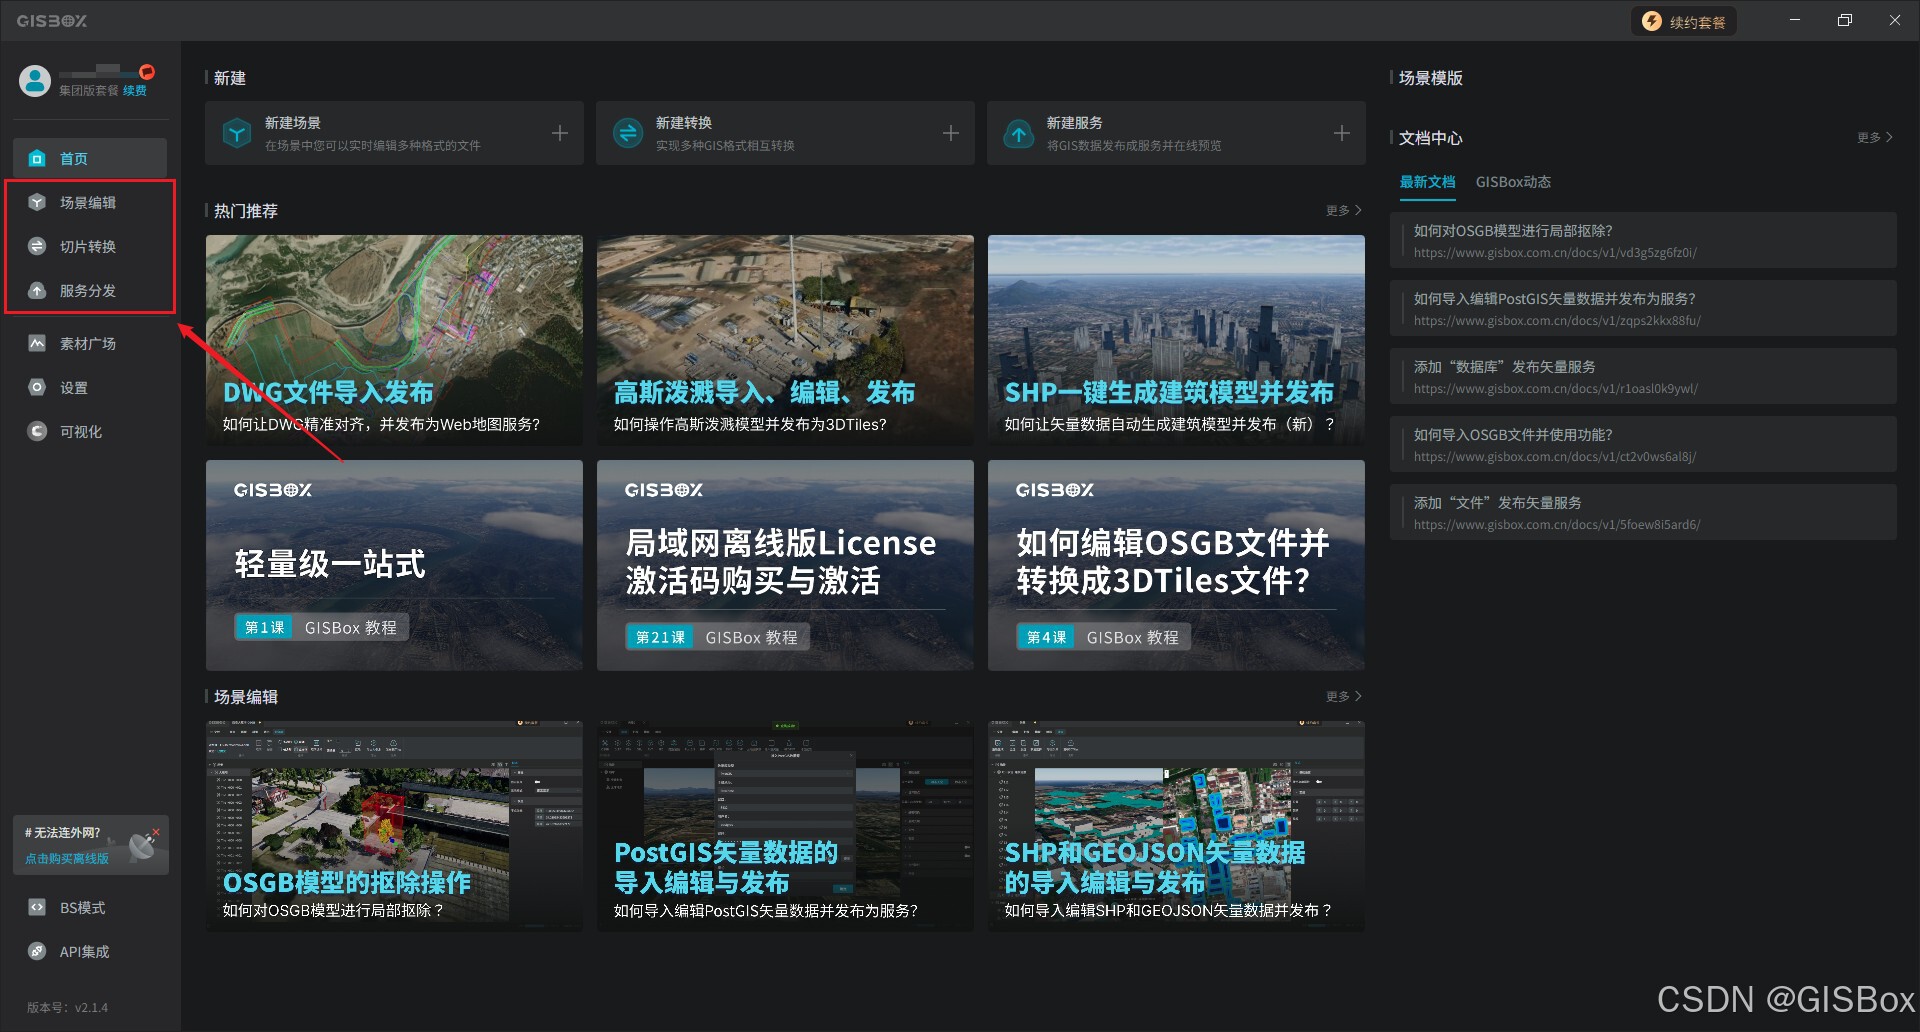Click plus sign on 新建场景 card
The width and height of the screenshot is (1920, 1032).
pyautogui.click(x=560, y=133)
